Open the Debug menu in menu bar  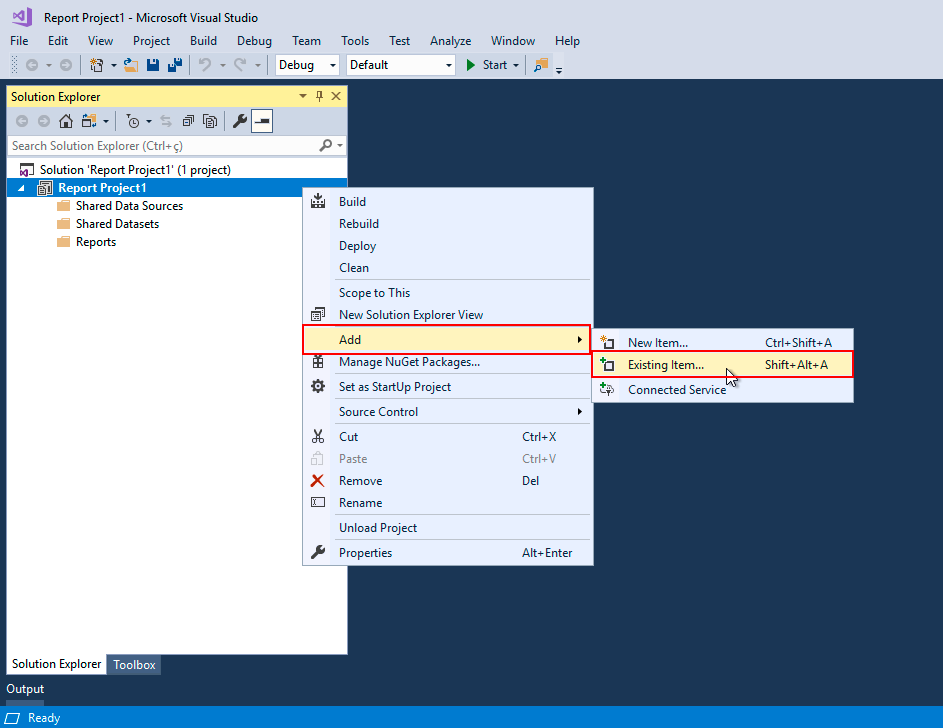pos(254,41)
